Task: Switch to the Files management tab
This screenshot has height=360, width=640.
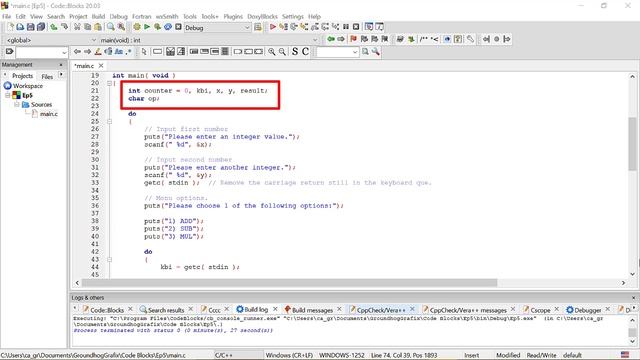Action: coord(47,76)
